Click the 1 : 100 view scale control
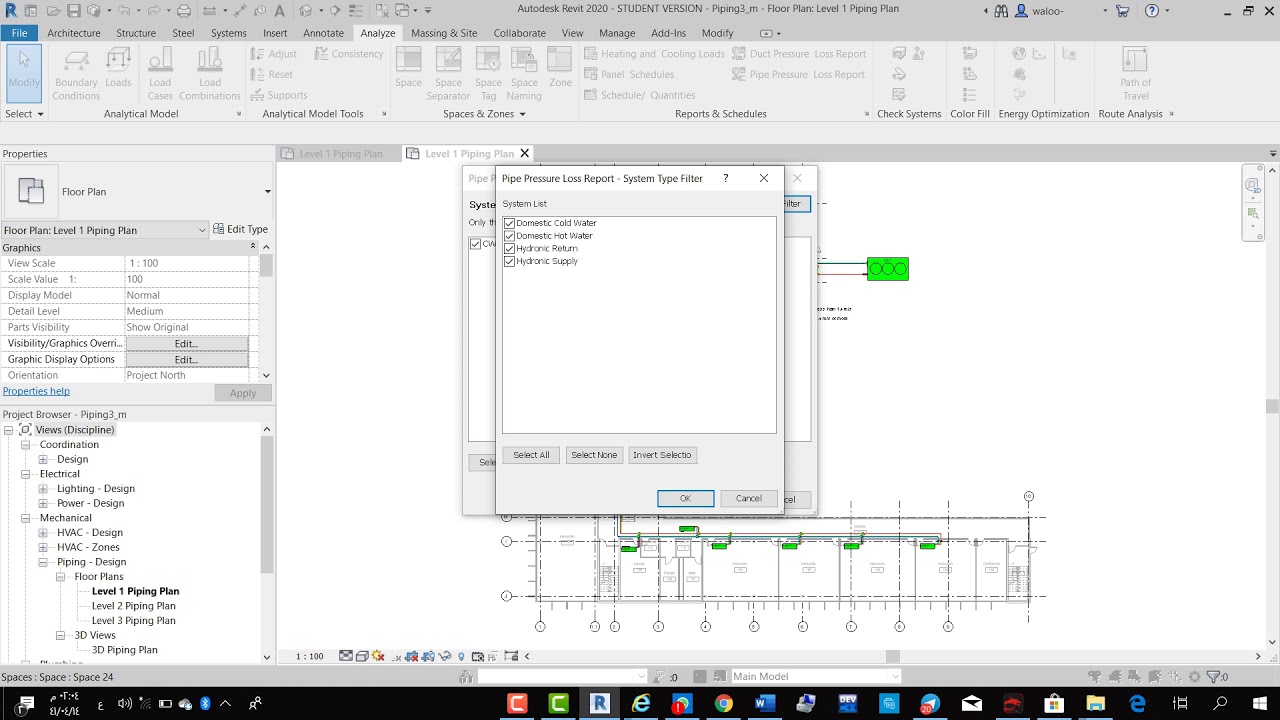Viewport: 1280px width, 720px height. 310,657
